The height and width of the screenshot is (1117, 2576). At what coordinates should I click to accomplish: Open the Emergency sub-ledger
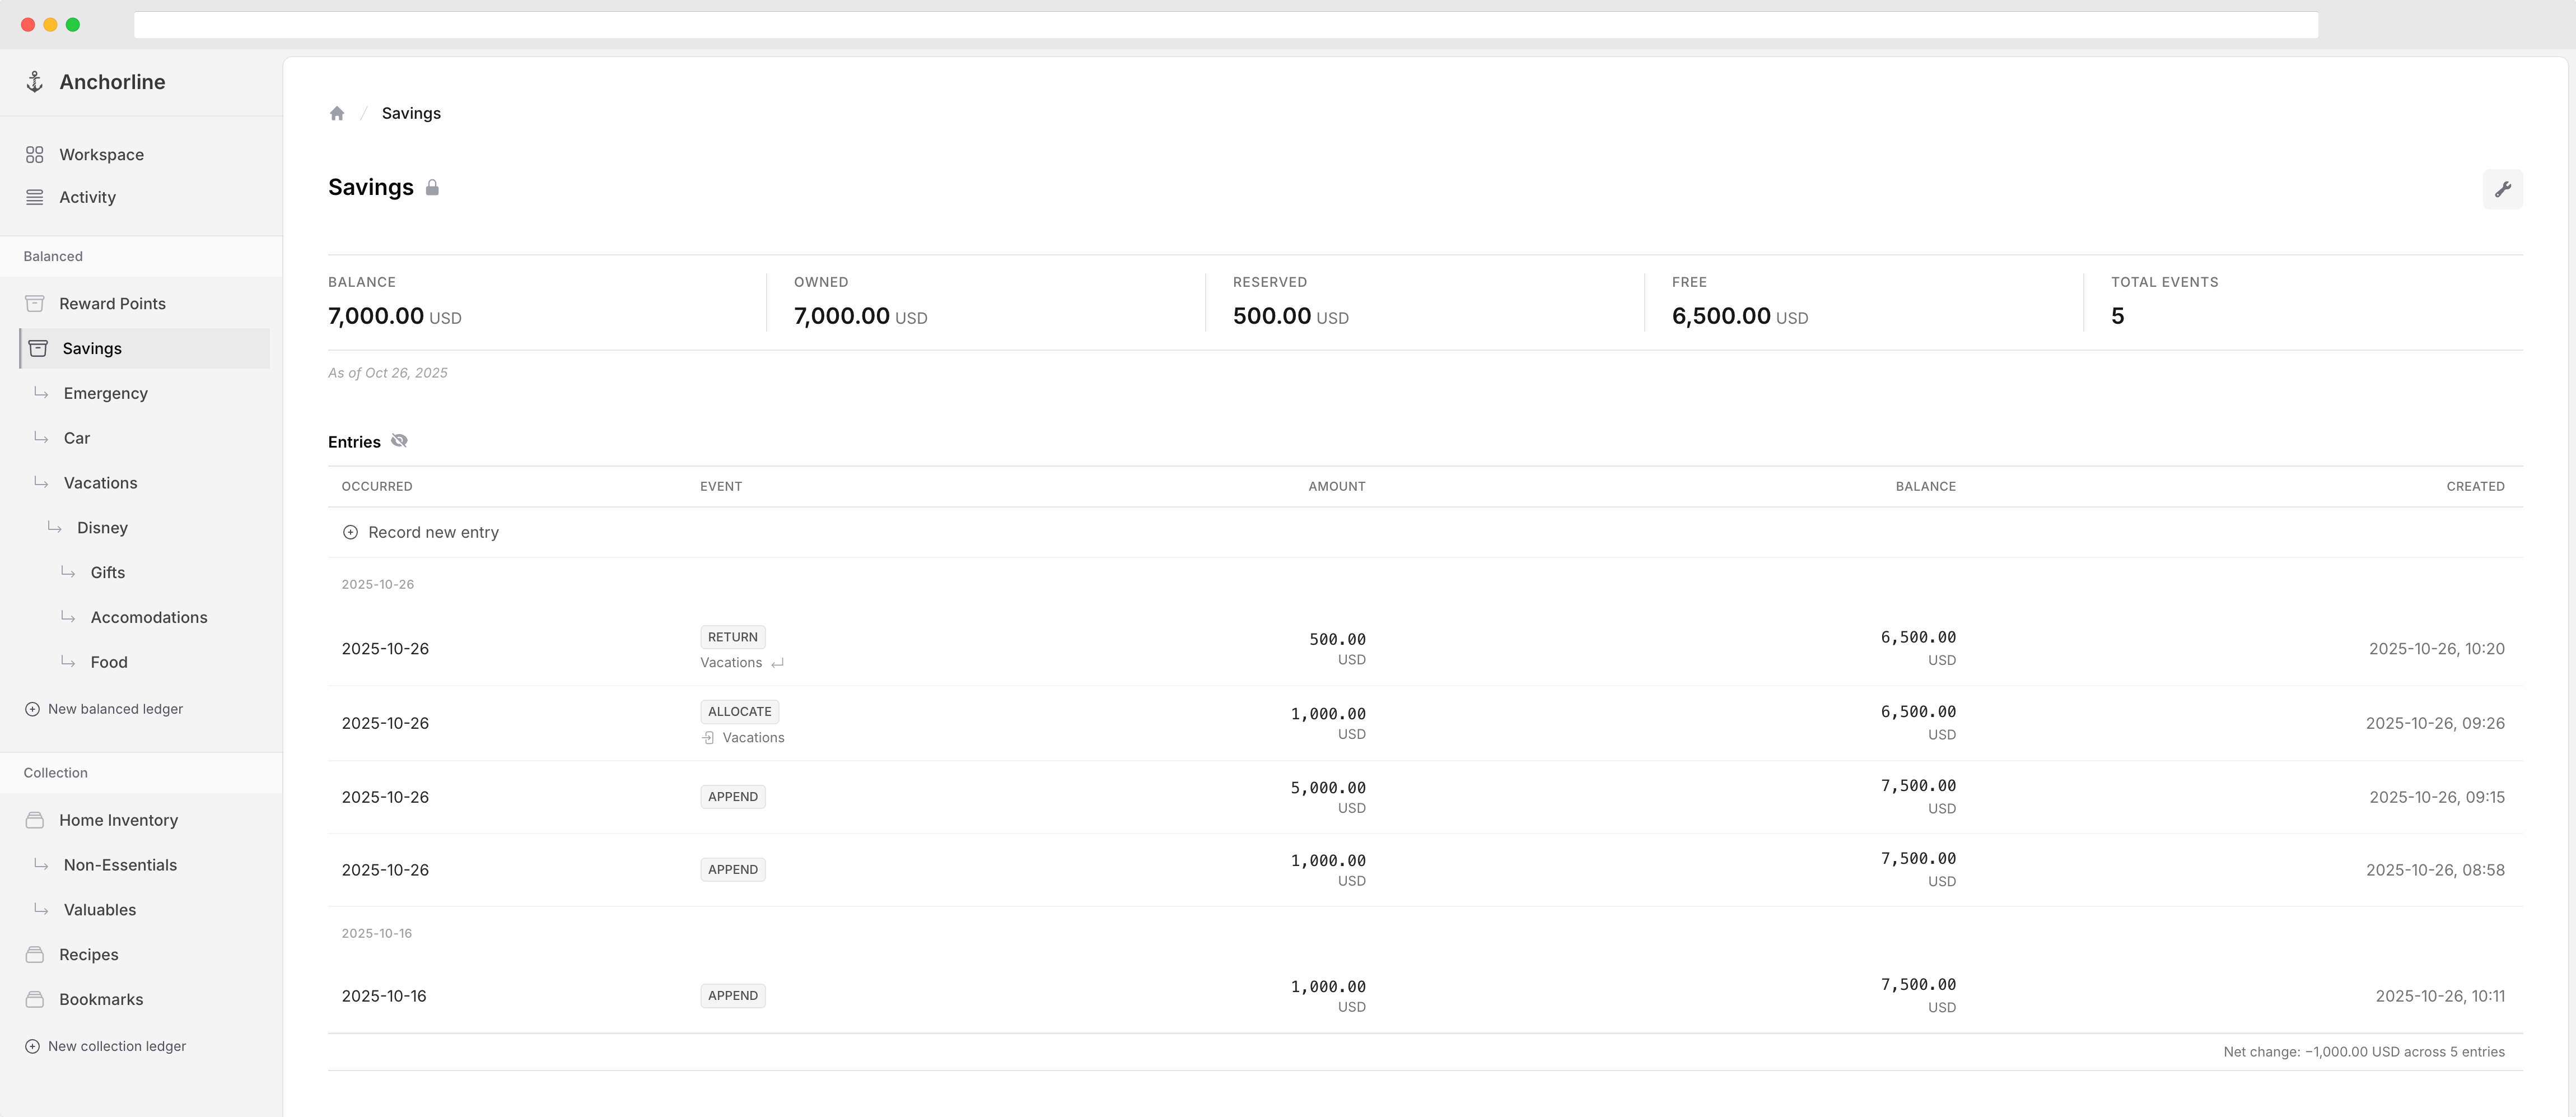(x=105, y=393)
